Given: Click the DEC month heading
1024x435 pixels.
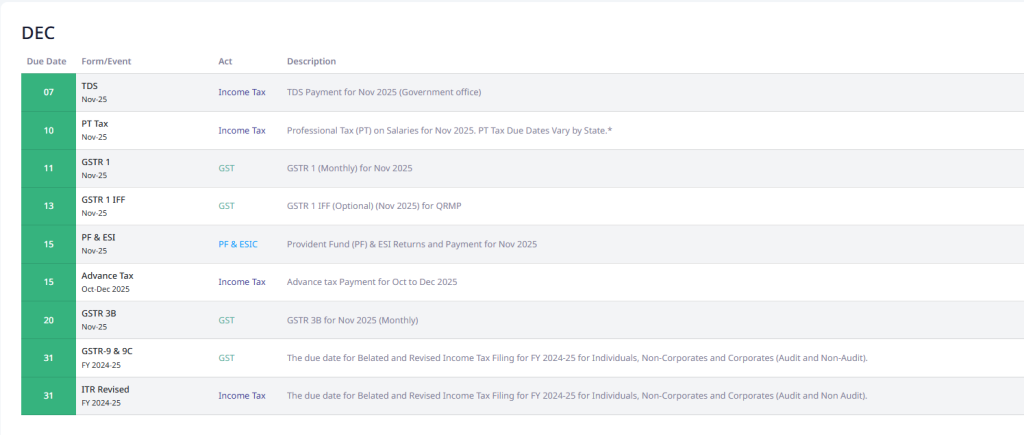Looking at the screenshot, I should (38, 32).
